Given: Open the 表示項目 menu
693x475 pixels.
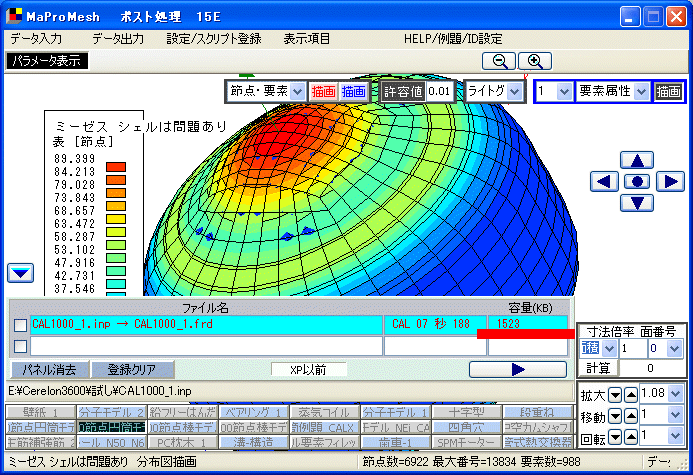Looking at the screenshot, I should tap(307, 39).
